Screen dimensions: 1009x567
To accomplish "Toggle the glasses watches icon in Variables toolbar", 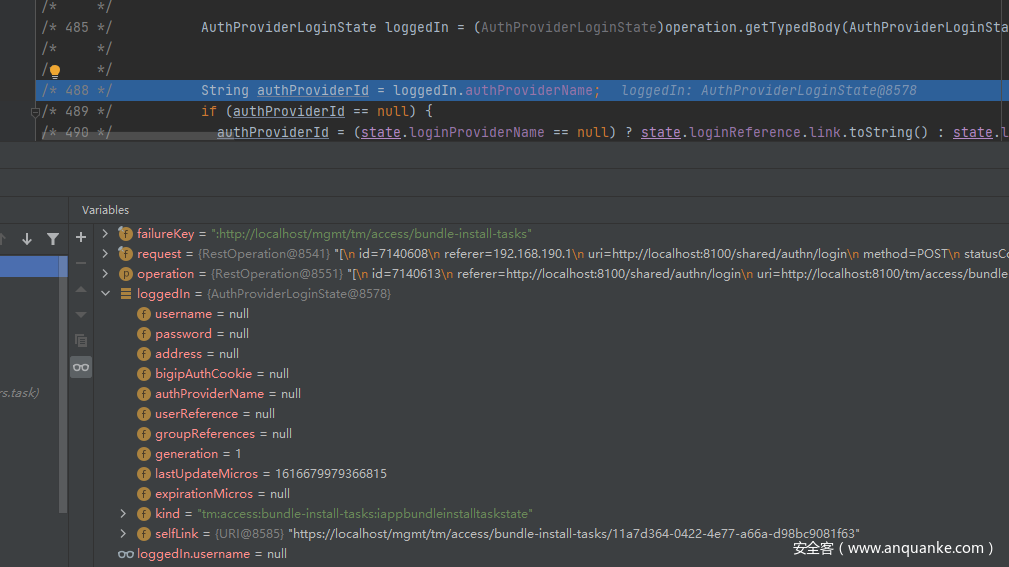I will click(81, 367).
